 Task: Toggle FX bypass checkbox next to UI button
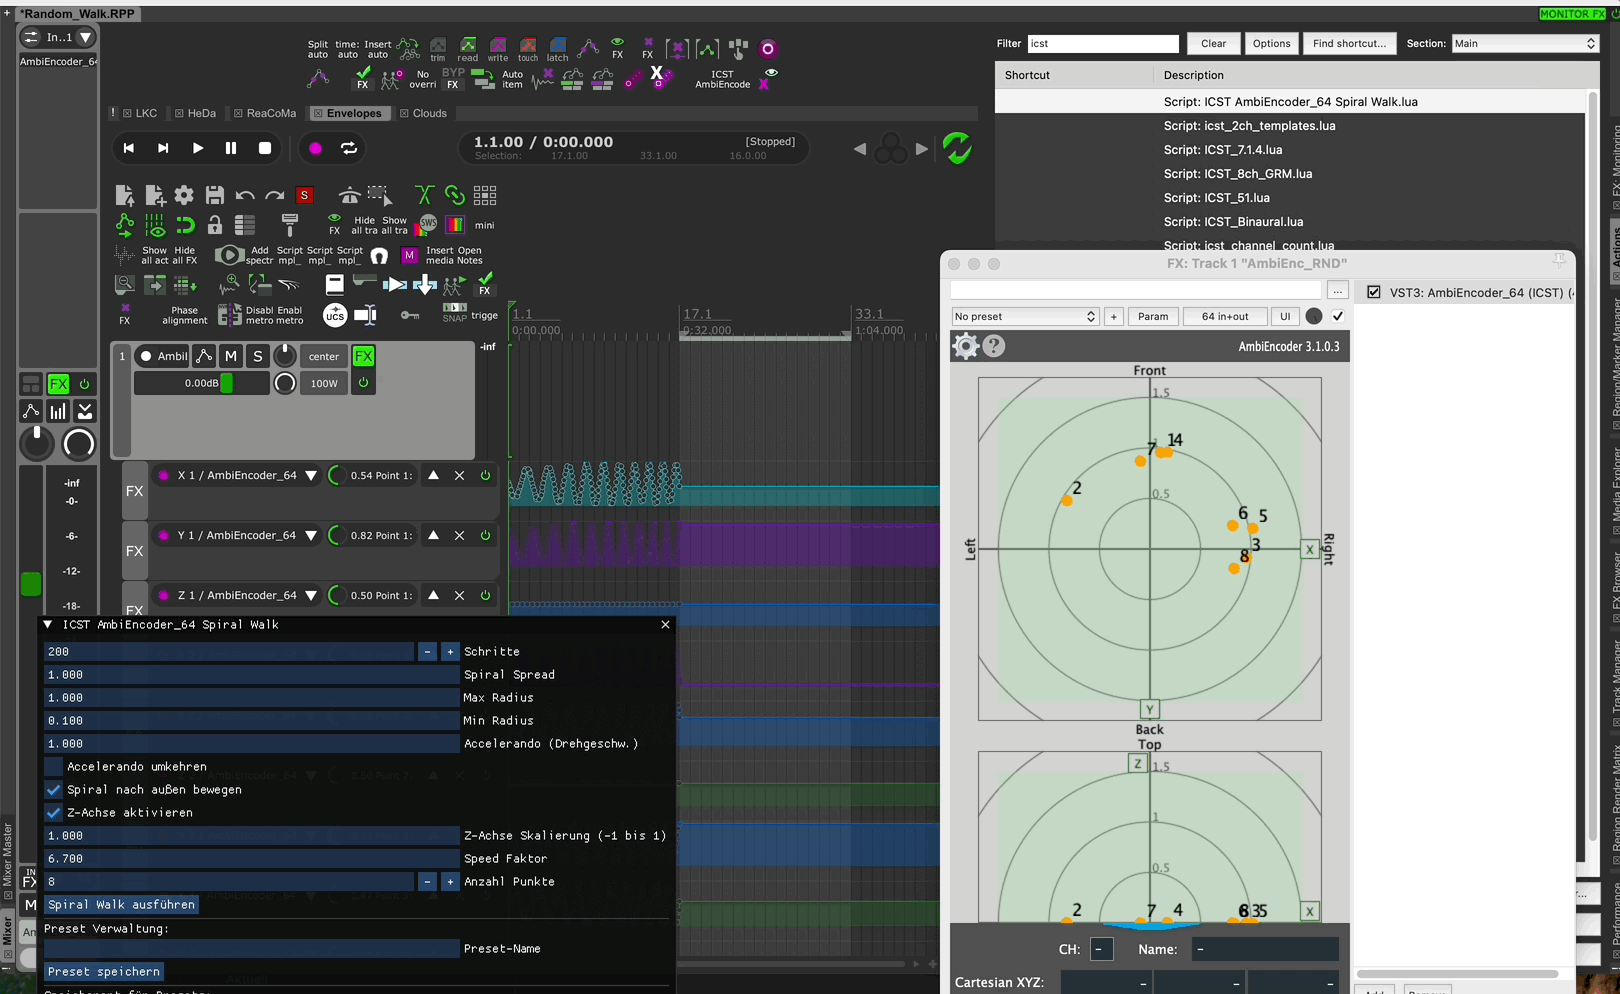(1338, 316)
